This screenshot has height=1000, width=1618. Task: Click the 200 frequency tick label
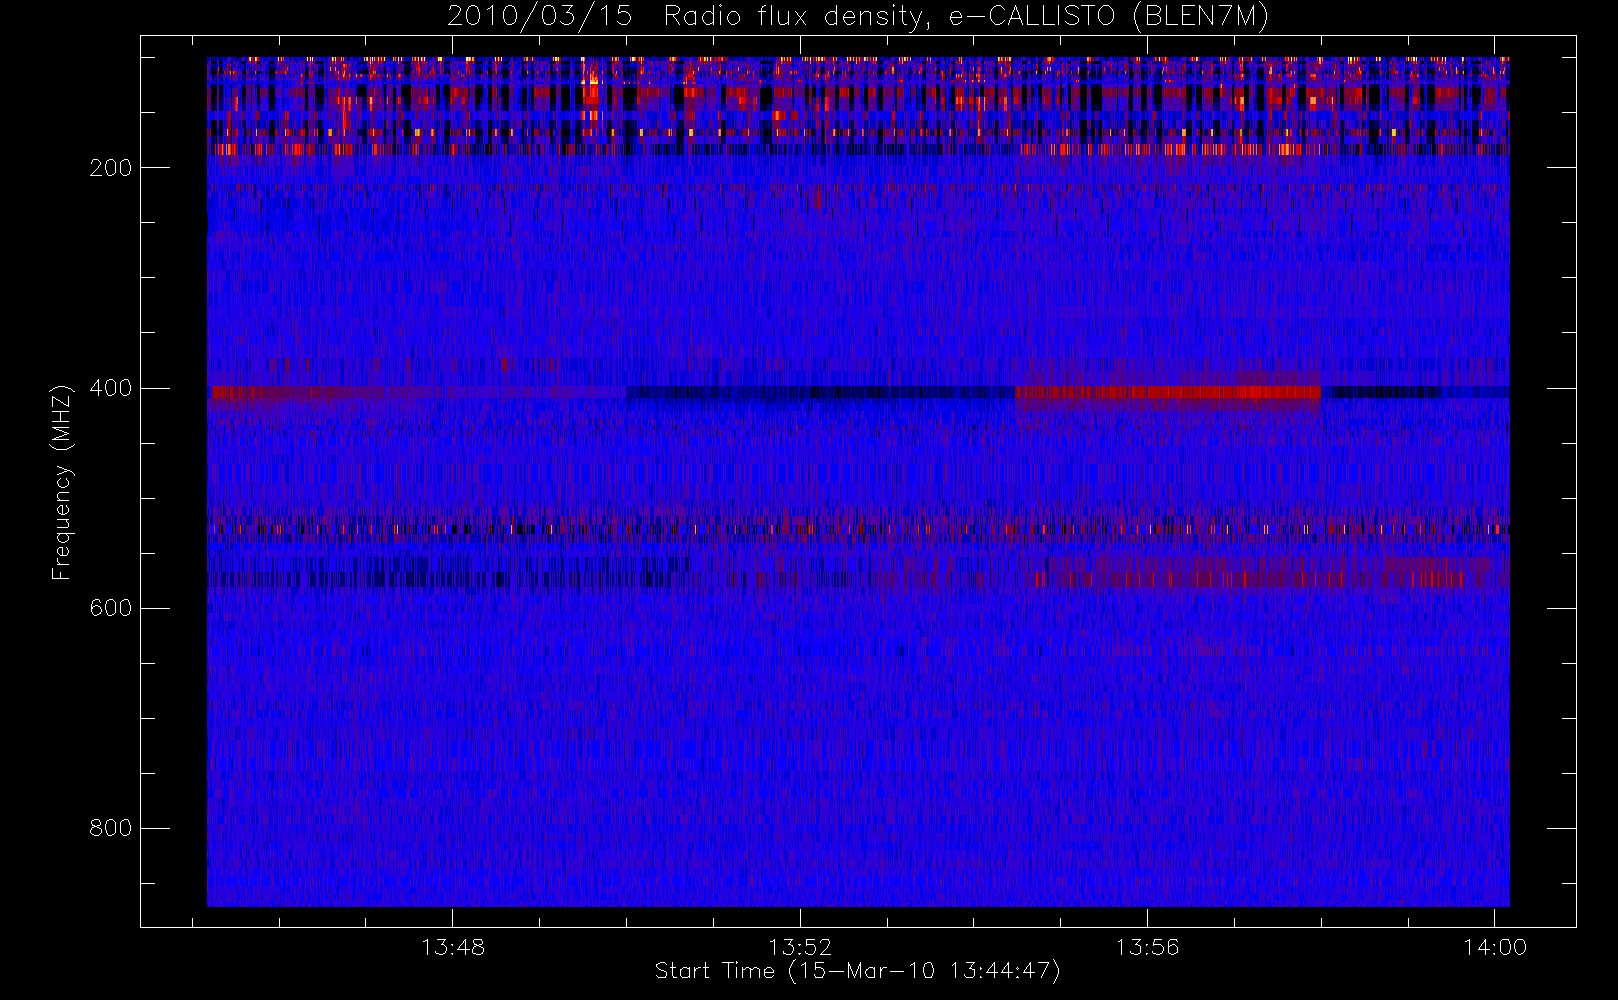[x=111, y=168]
